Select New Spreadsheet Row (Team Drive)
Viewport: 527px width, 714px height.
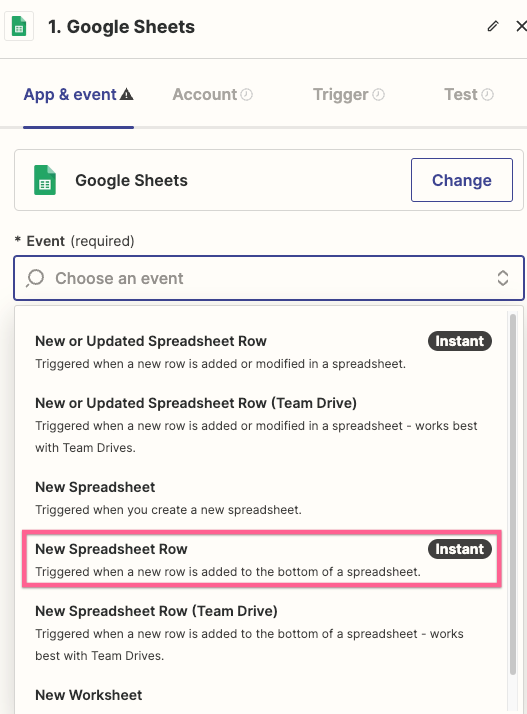click(x=263, y=632)
